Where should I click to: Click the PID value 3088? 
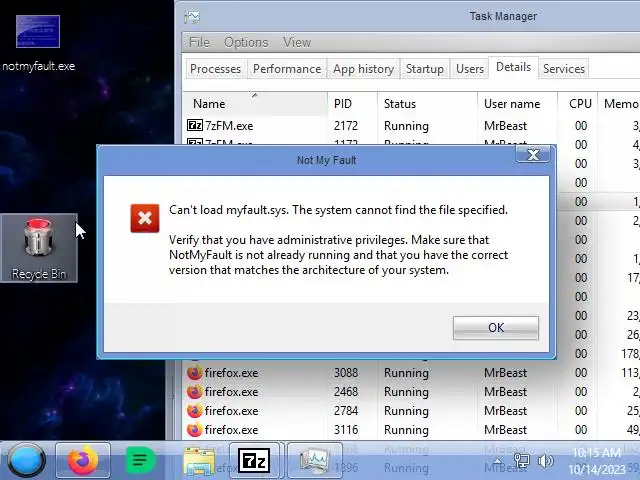(x=346, y=373)
